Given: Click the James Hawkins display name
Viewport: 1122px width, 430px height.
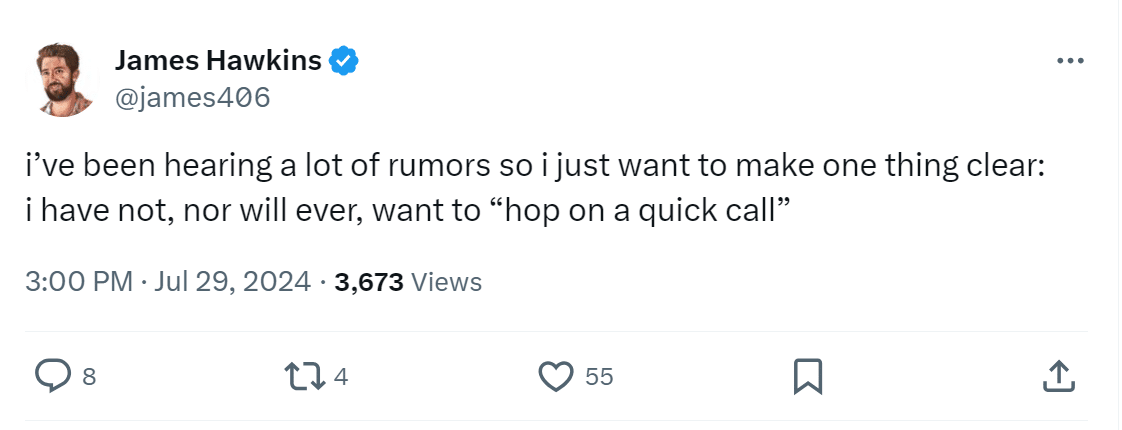Looking at the screenshot, I should 218,61.
